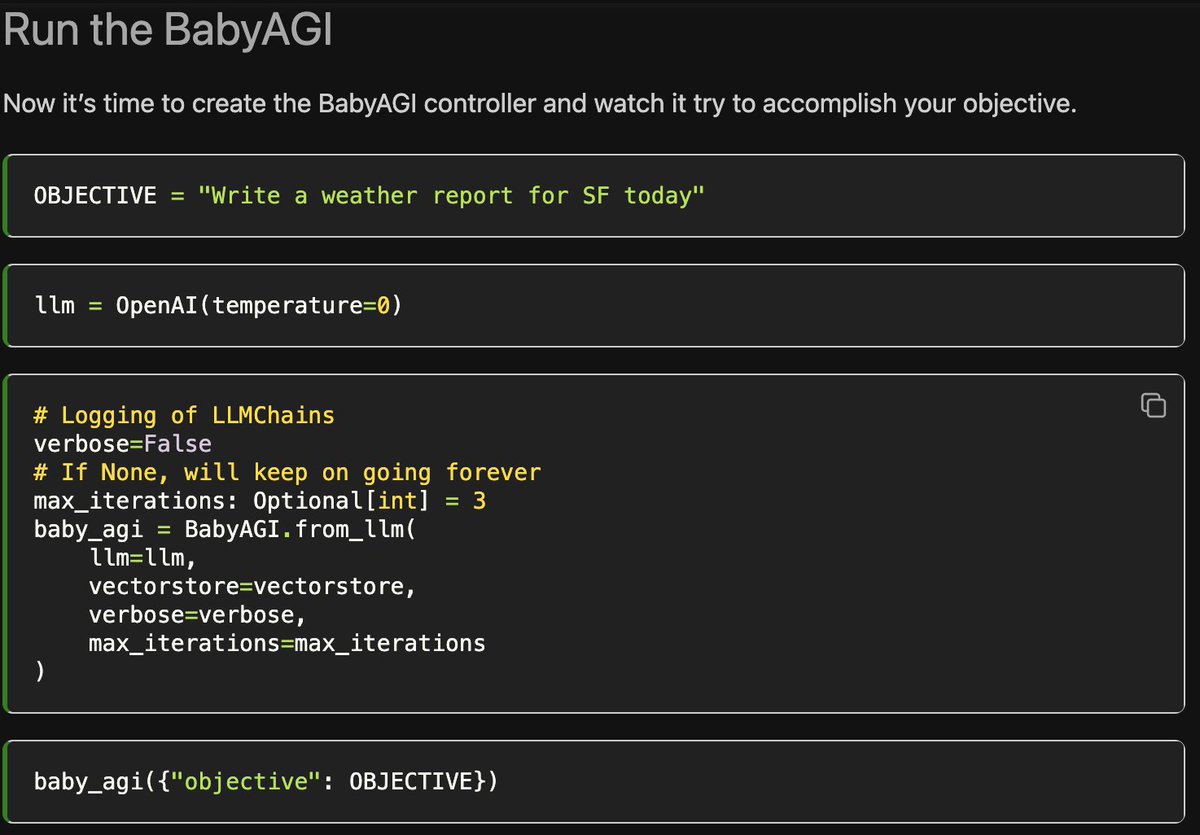Viewport: 1200px width, 835px height.
Task: Click the verbose=verbose argument line
Action: tap(197, 614)
